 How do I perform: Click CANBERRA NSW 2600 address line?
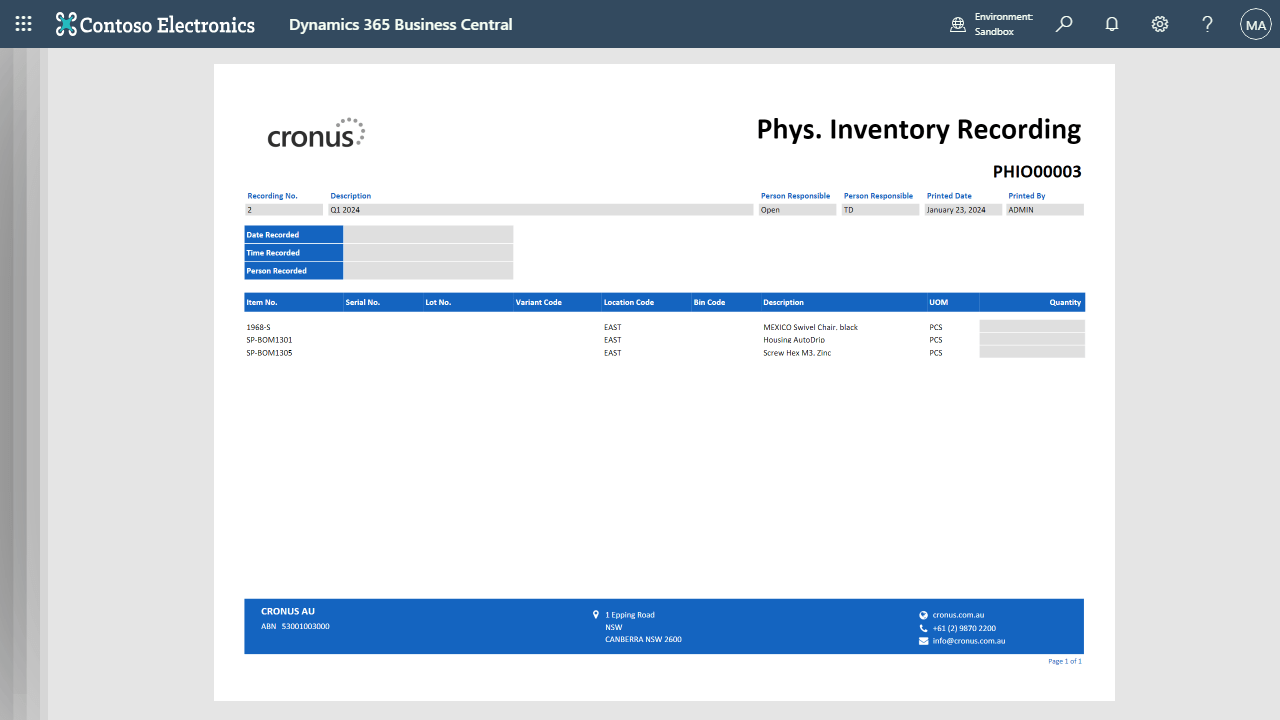click(x=643, y=639)
